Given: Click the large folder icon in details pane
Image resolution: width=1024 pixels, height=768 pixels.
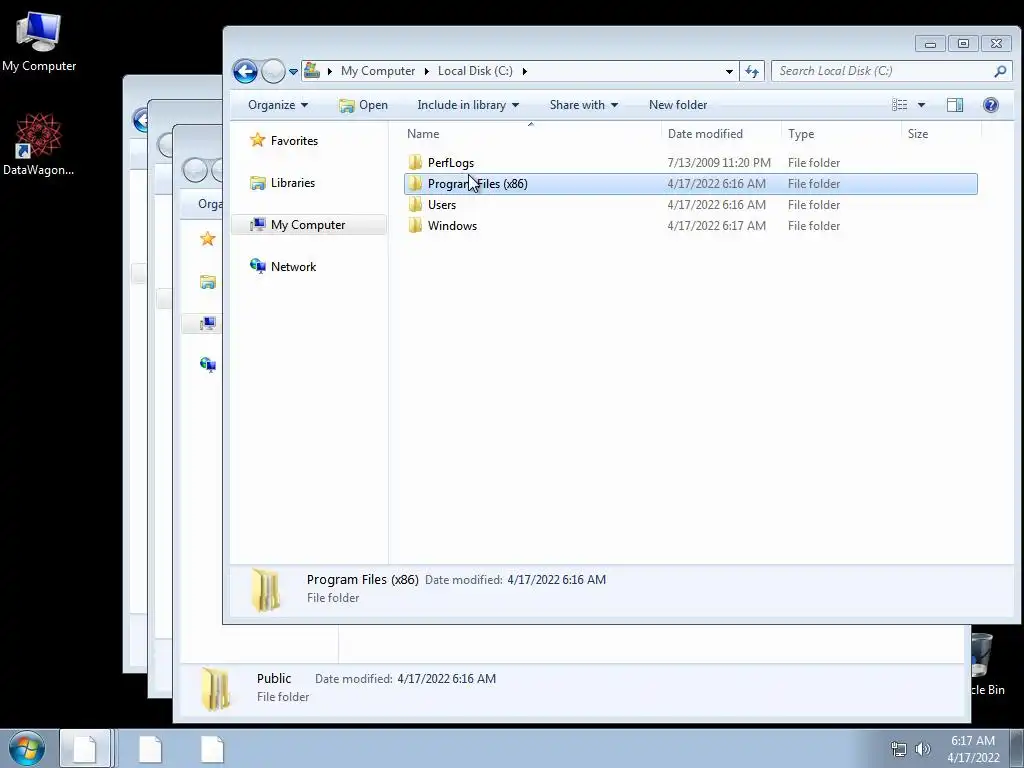Looking at the screenshot, I should 266,590.
